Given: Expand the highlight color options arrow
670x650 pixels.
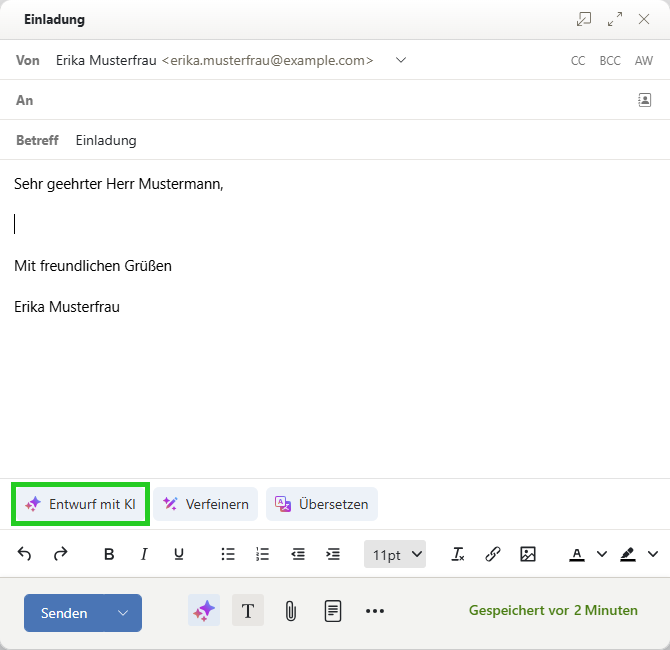Looking at the screenshot, I should point(652,554).
